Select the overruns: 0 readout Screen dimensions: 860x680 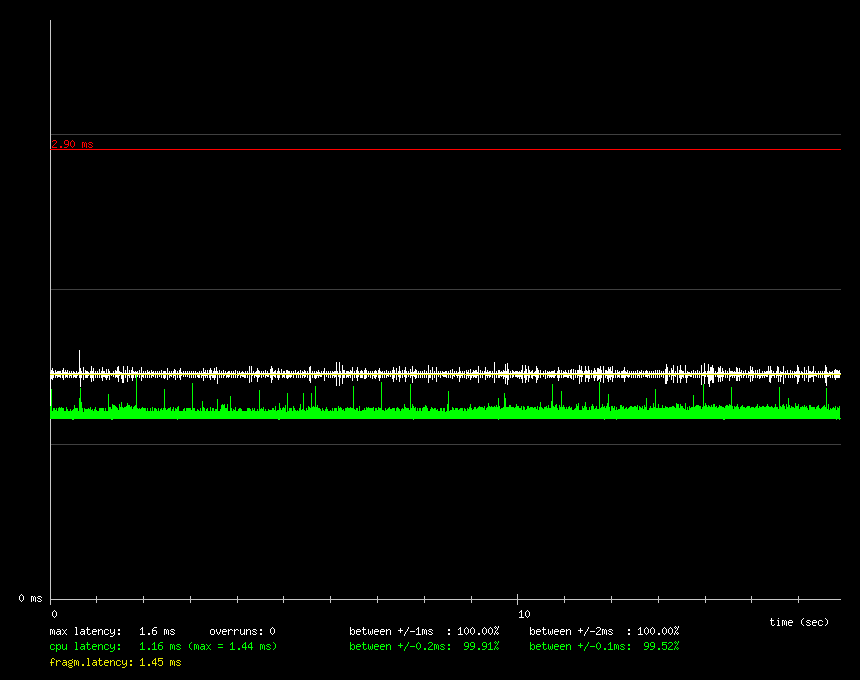tap(242, 631)
